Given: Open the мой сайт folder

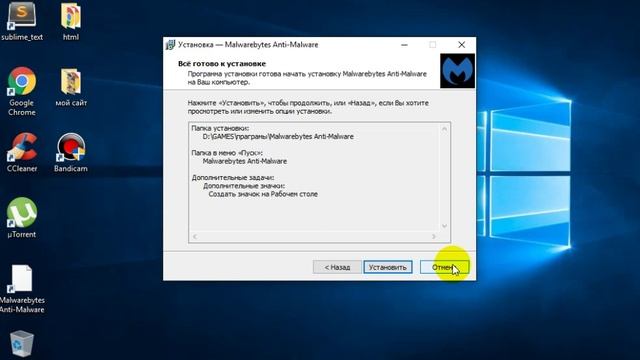Looking at the screenshot, I should [71, 87].
